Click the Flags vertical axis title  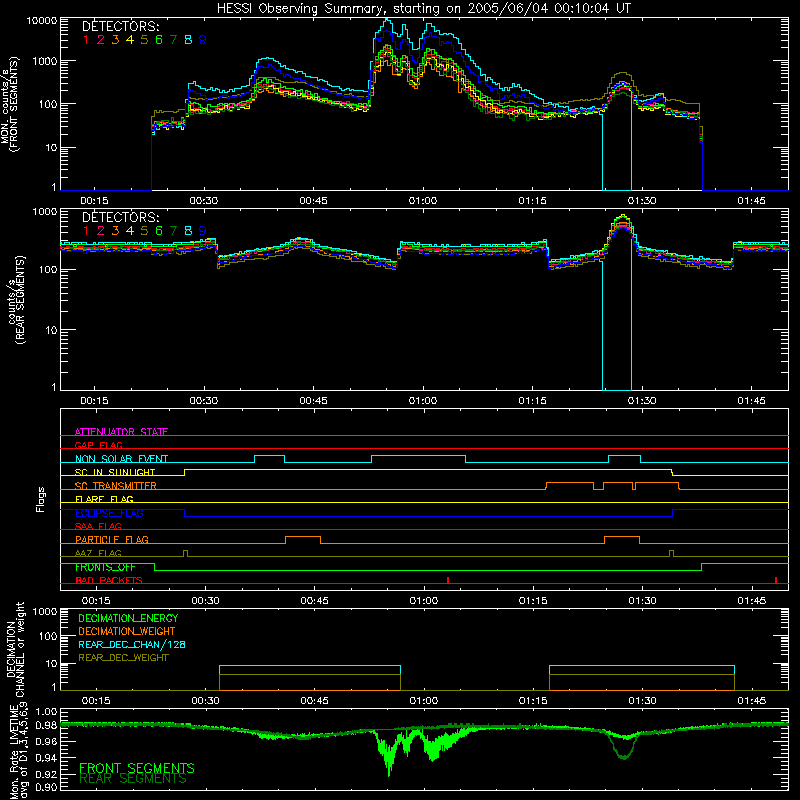pos(41,499)
